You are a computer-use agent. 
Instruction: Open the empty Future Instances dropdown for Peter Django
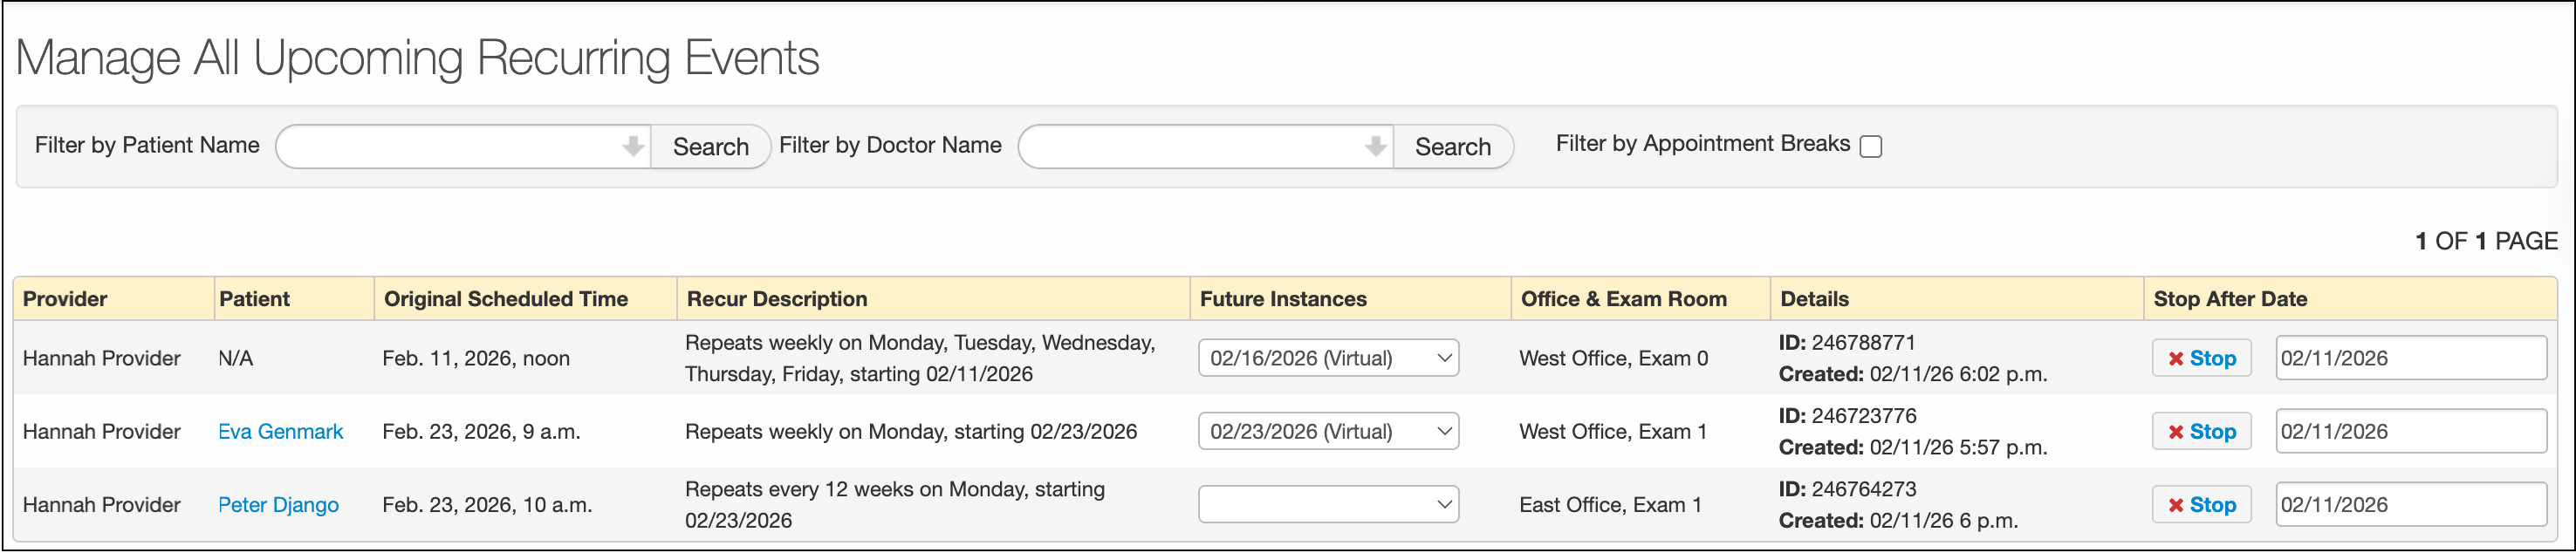(x=1327, y=505)
